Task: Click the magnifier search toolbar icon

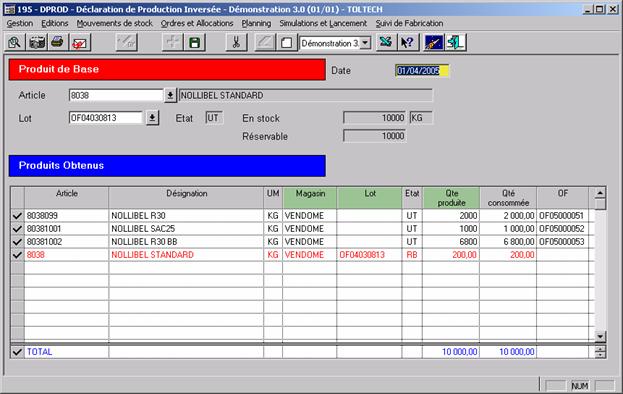Action: click(x=15, y=42)
